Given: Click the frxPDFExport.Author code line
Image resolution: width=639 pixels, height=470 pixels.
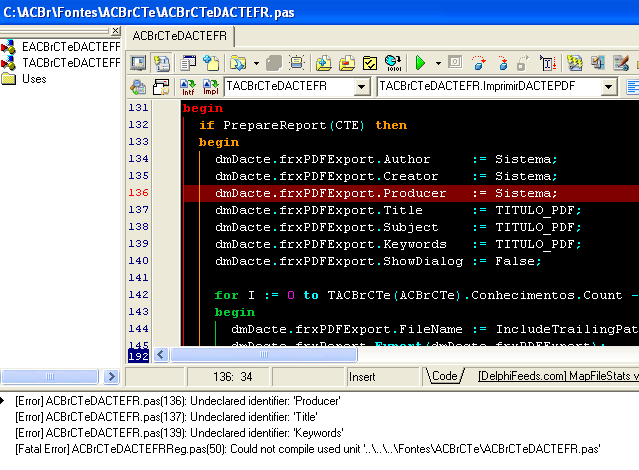Looking at the screenshot, I should (x=386, y=159).
